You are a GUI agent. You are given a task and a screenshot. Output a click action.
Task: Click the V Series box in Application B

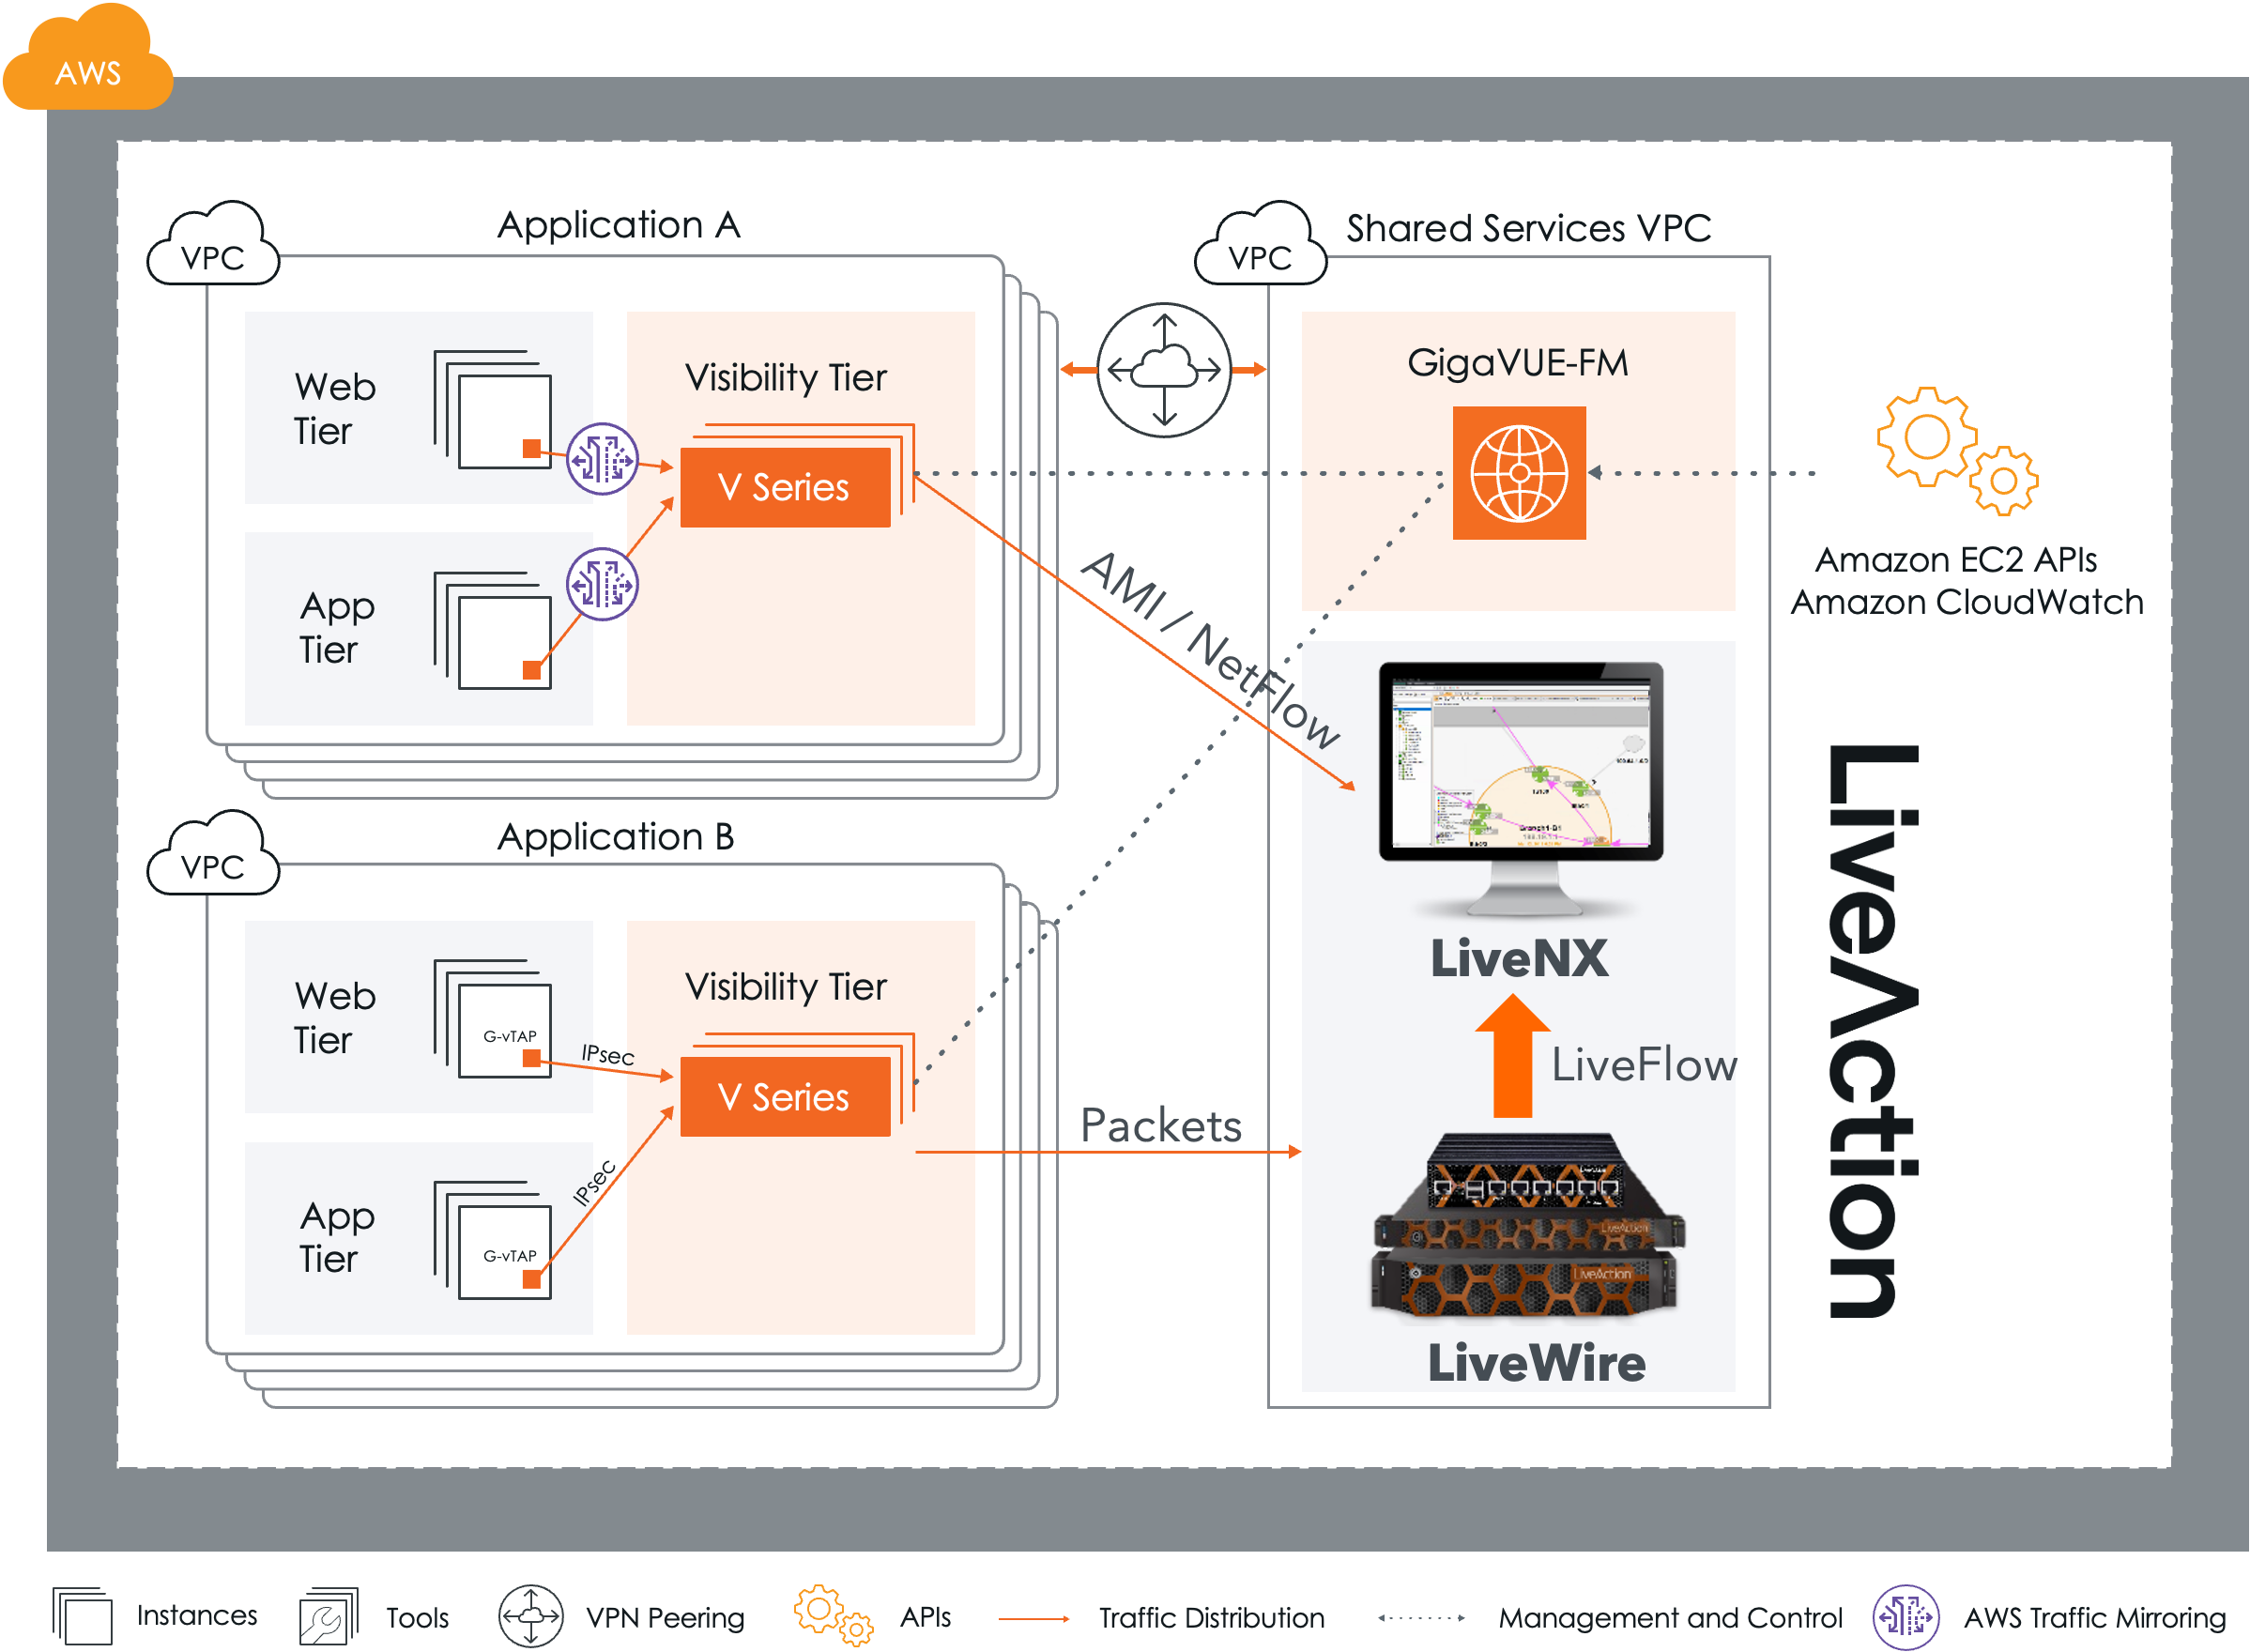coord(785,1097)
